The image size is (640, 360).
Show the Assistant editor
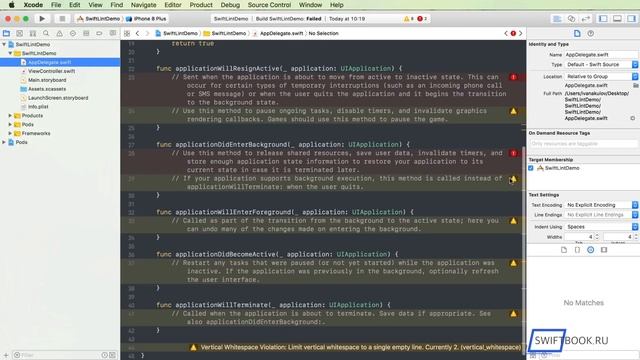[x=571, y=19]
